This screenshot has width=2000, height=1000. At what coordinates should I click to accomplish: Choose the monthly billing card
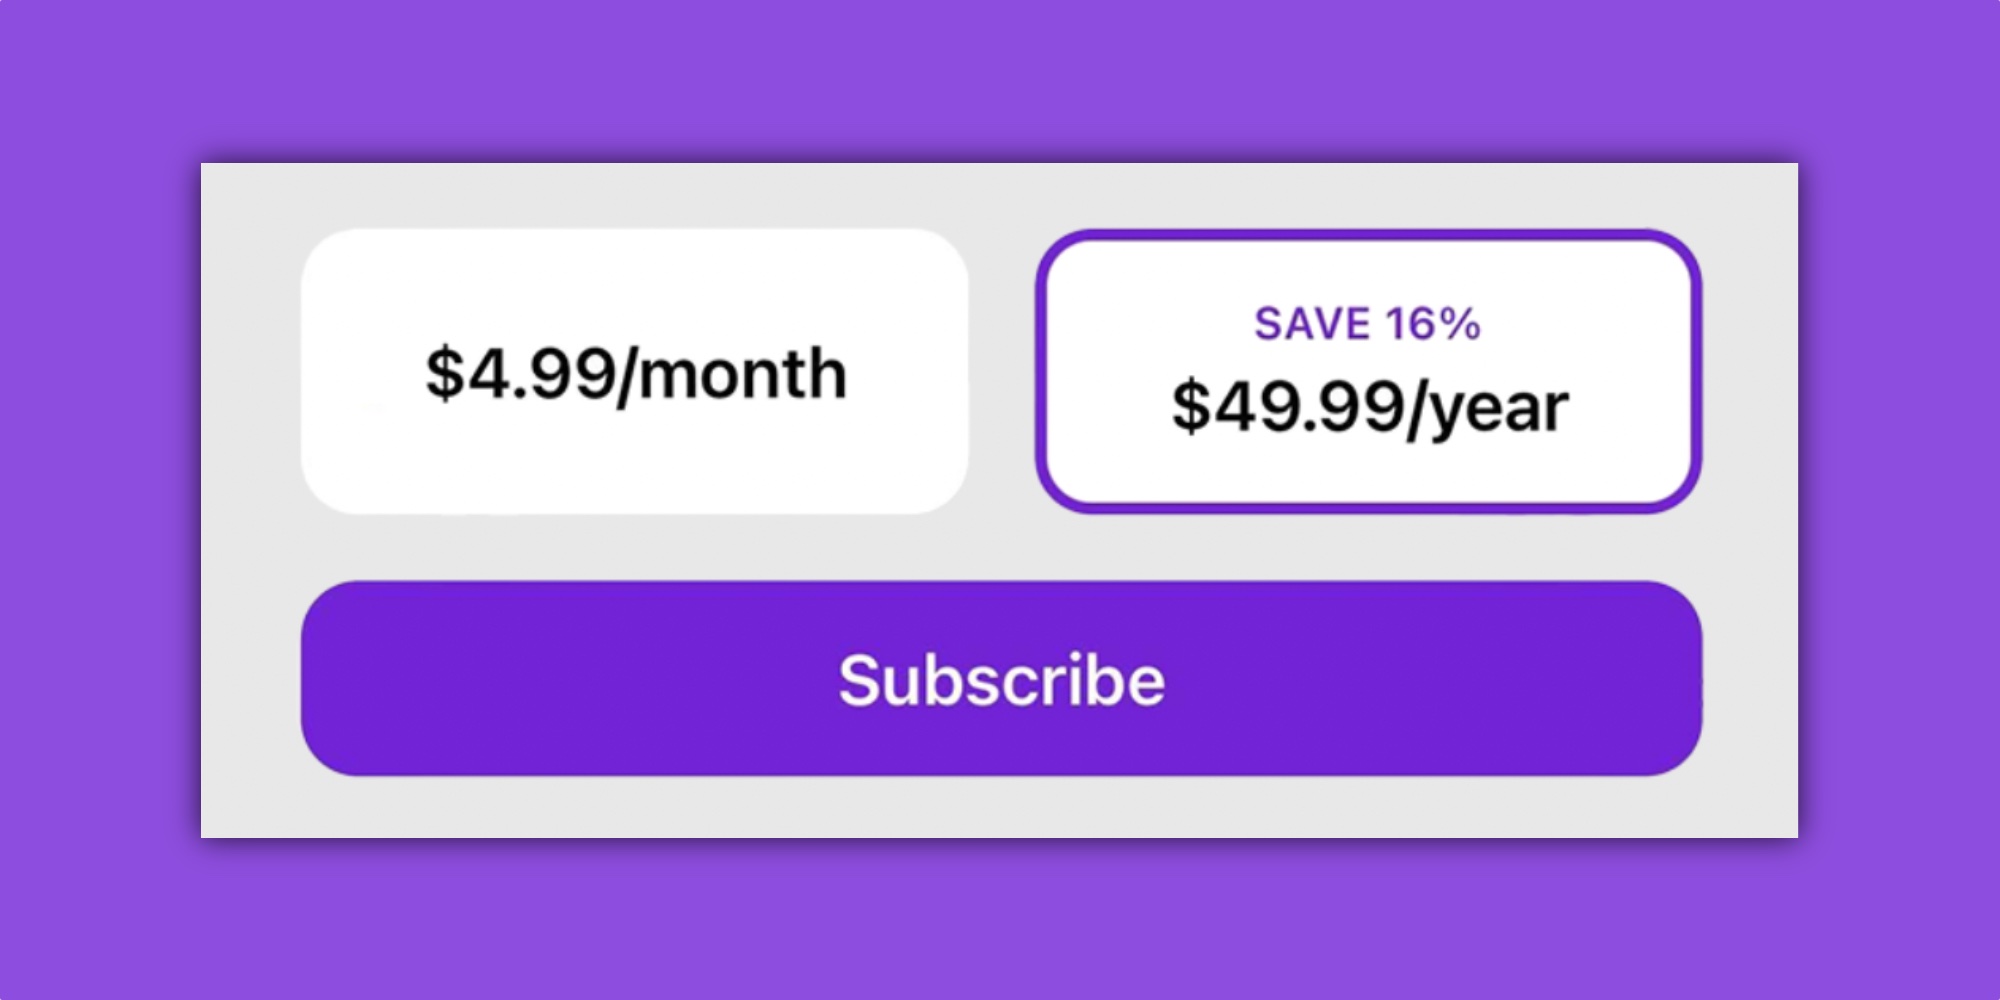tap(634, 450)
